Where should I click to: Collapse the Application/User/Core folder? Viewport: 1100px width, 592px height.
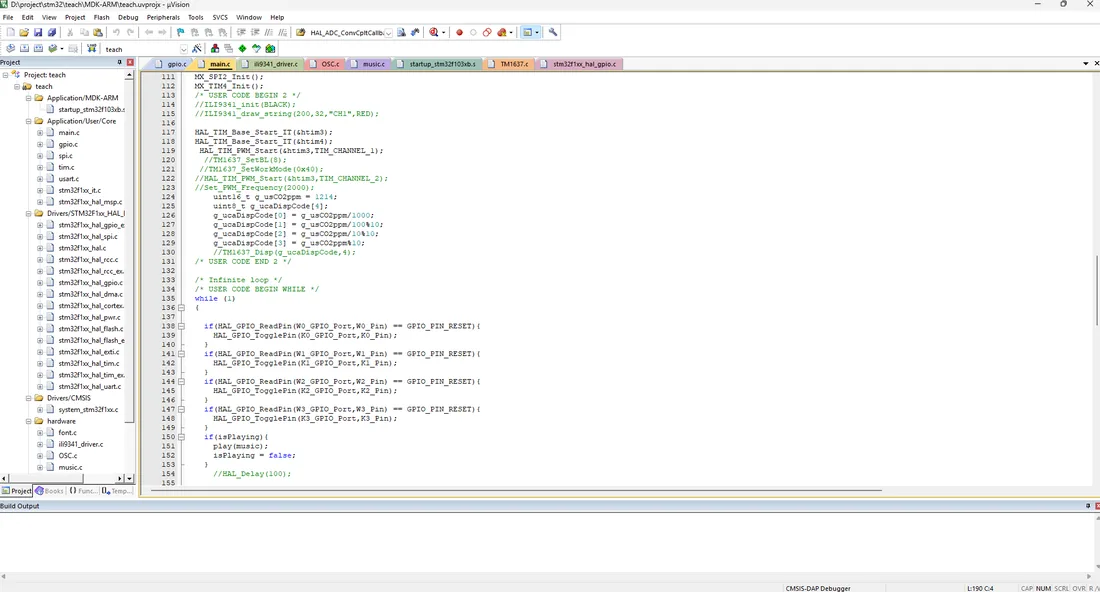29,121
